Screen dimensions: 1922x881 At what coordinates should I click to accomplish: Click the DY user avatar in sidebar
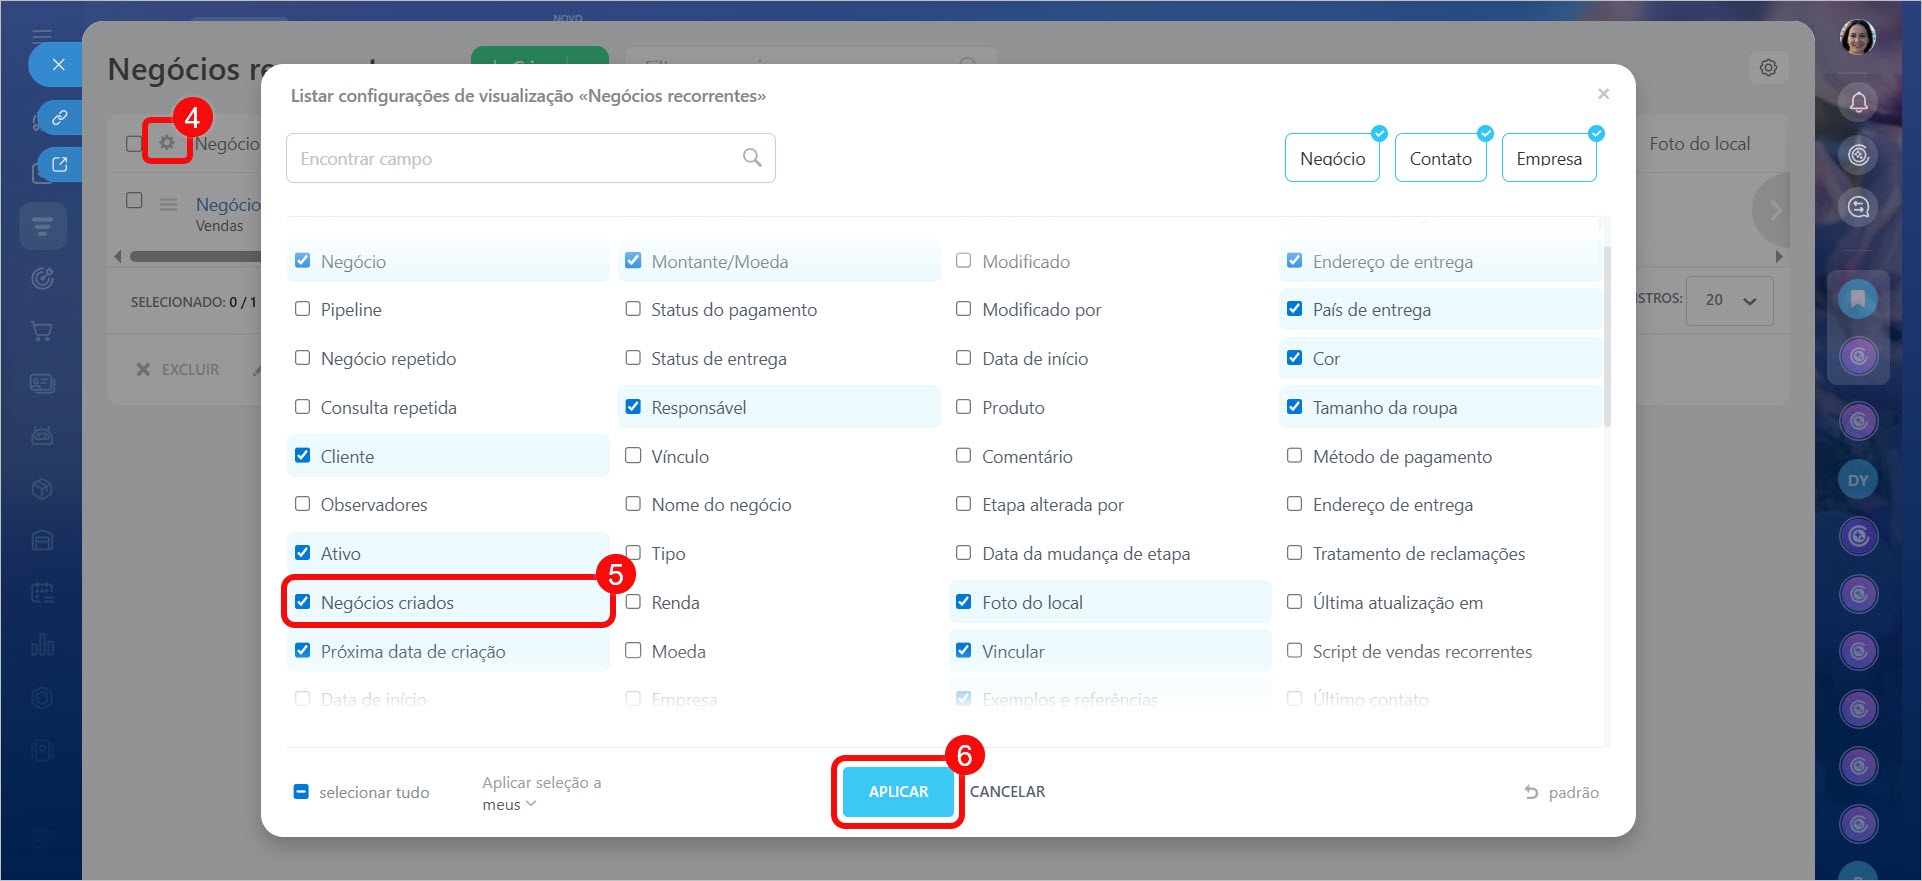pos(1858,480)
